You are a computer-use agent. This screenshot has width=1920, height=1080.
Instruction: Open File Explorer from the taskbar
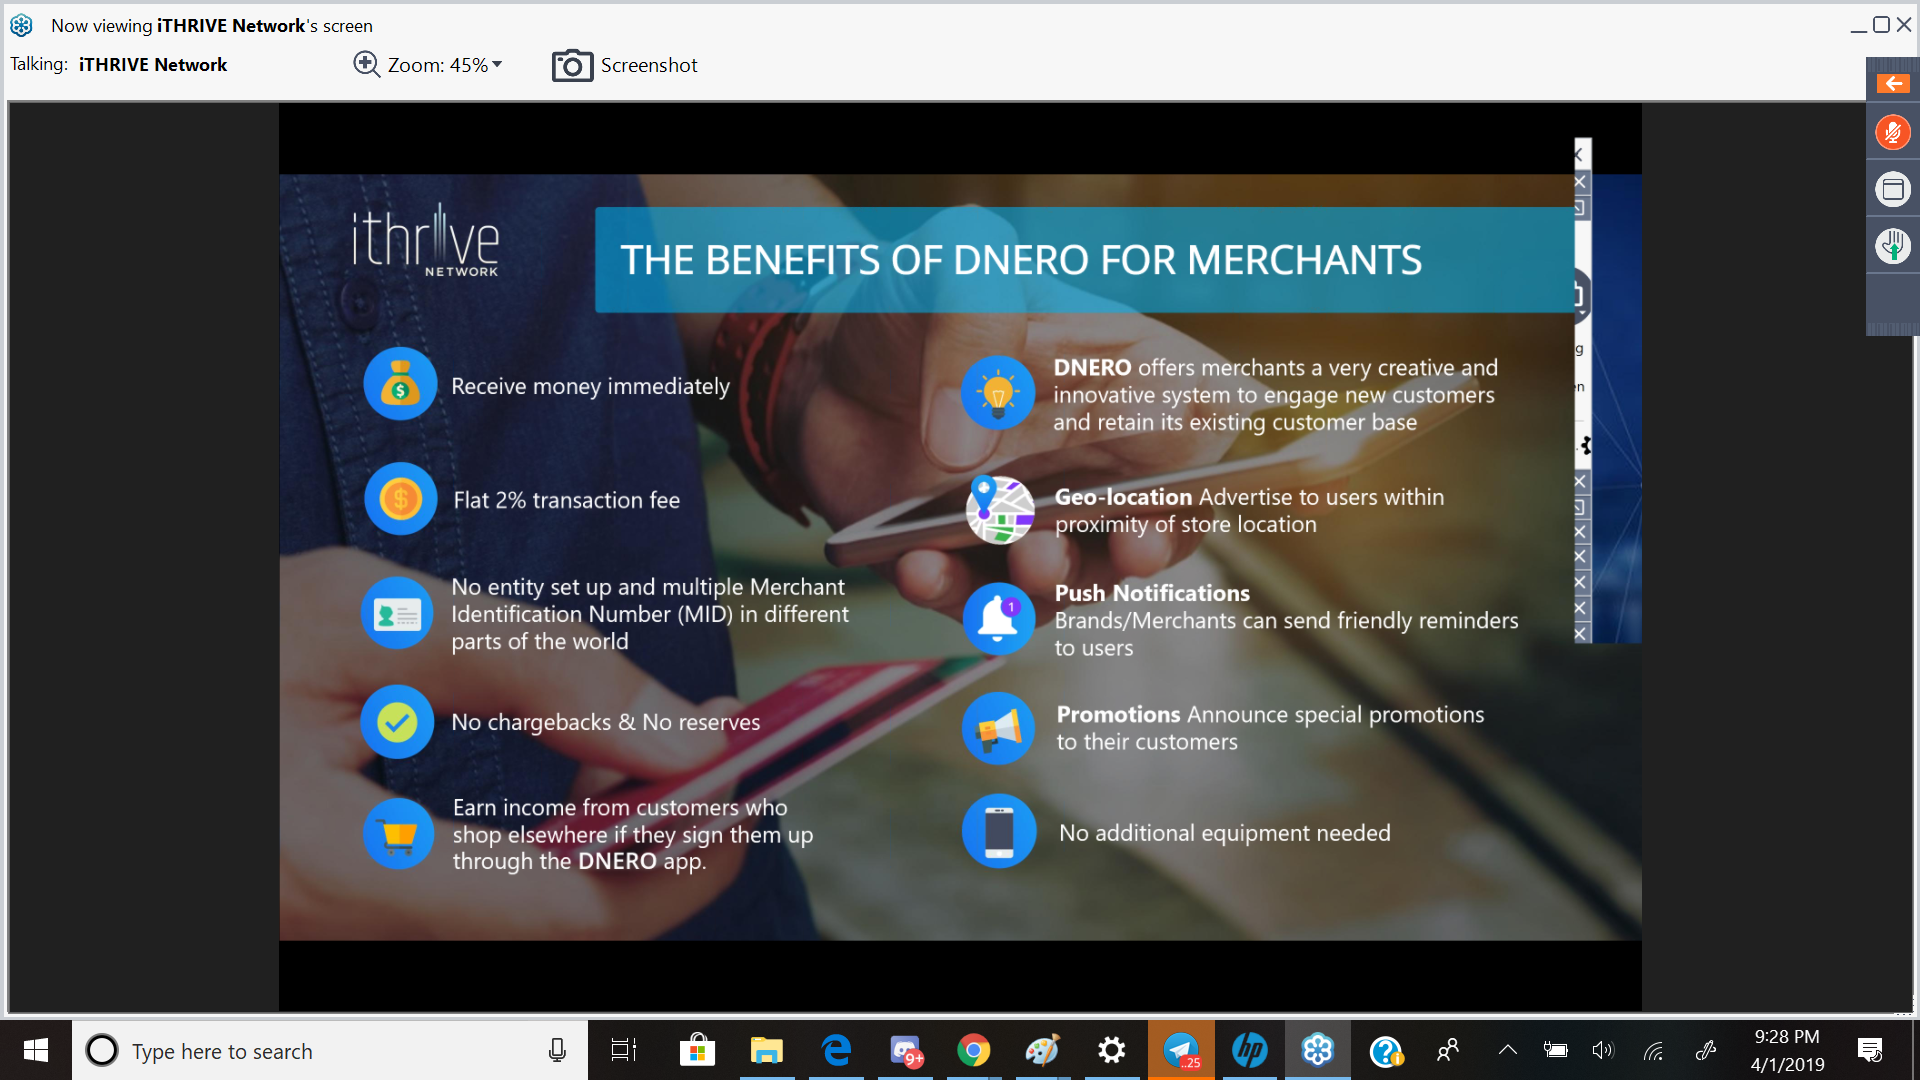click(x=766, y=1050)
